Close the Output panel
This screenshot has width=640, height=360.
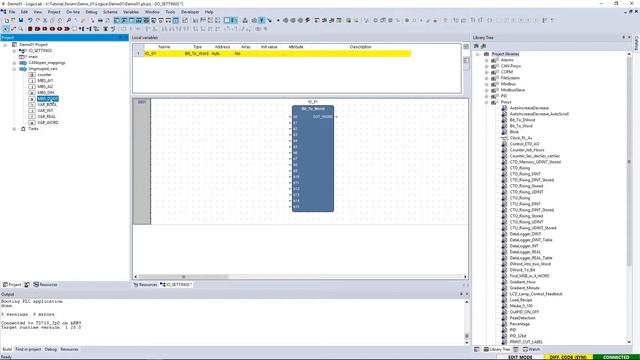[x=467, y=294]
